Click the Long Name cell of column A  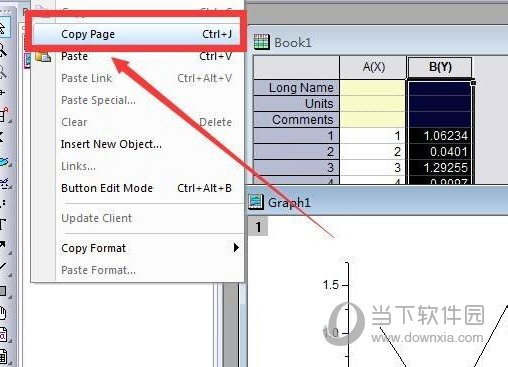373,88
